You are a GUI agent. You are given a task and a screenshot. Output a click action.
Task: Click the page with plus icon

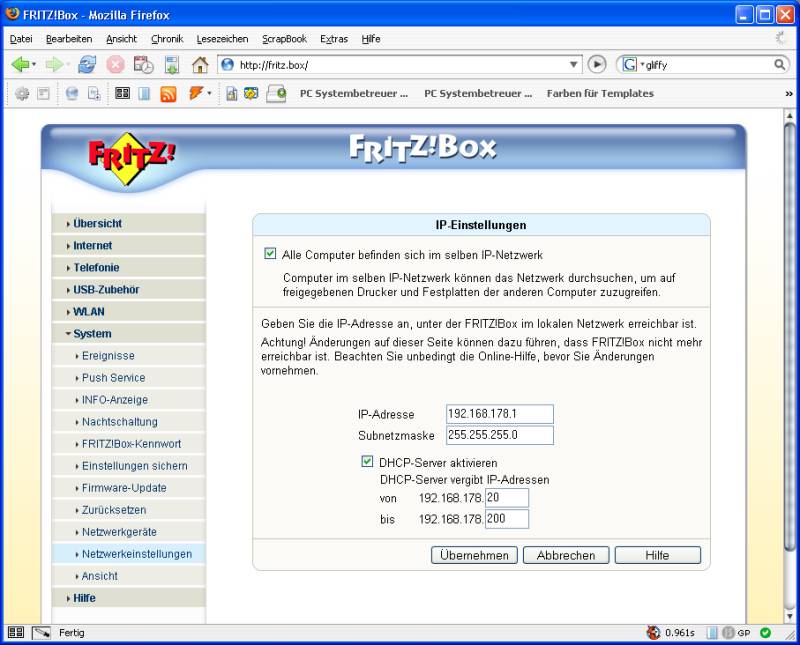point(94,93)
